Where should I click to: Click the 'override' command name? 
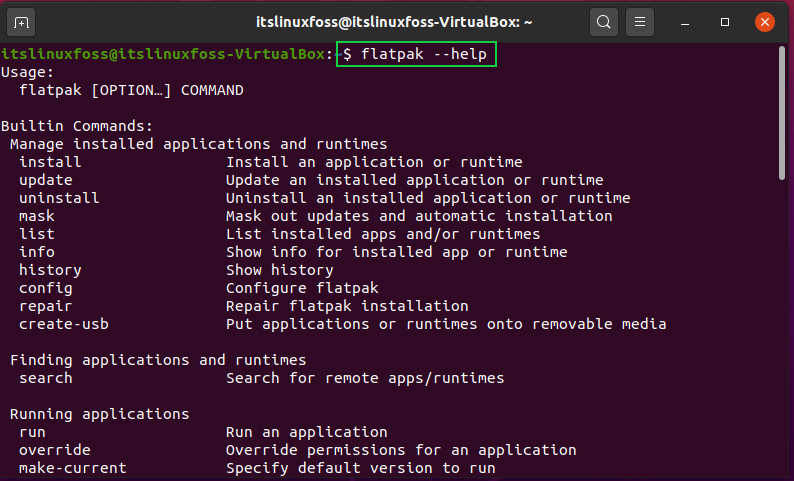[x=55, y=450]
